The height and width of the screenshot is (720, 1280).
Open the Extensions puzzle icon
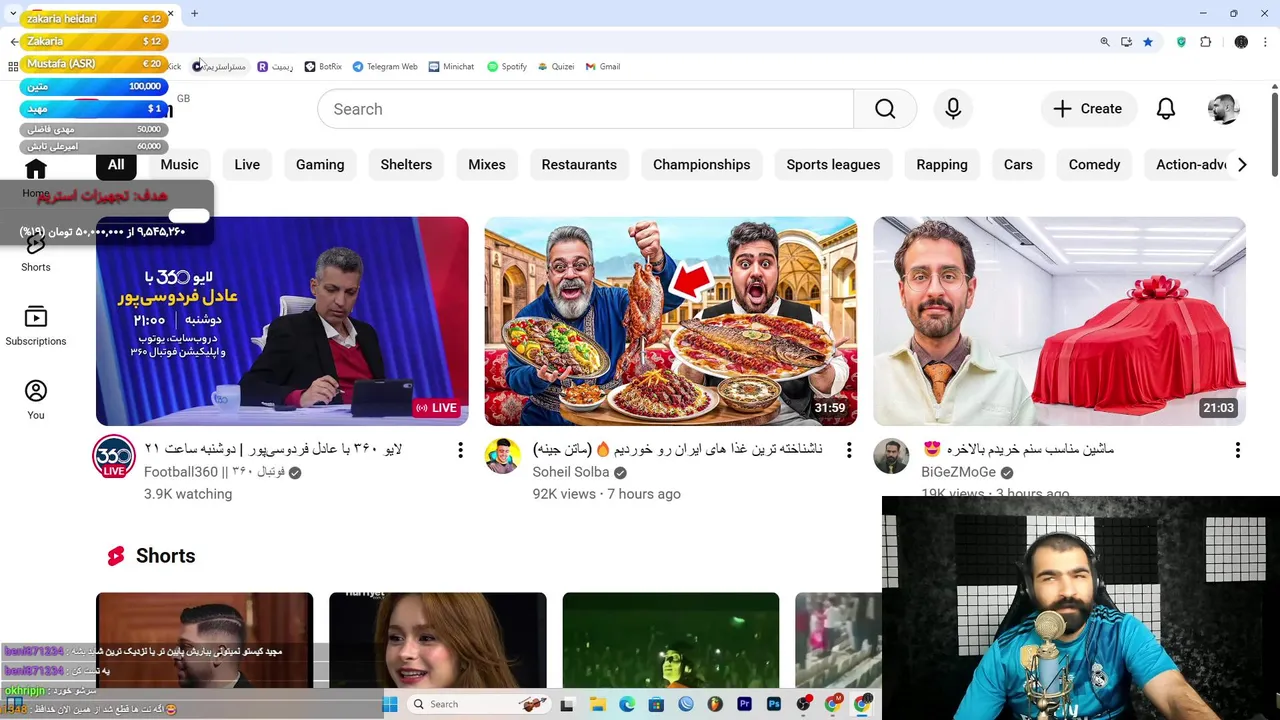[1205, 42]
